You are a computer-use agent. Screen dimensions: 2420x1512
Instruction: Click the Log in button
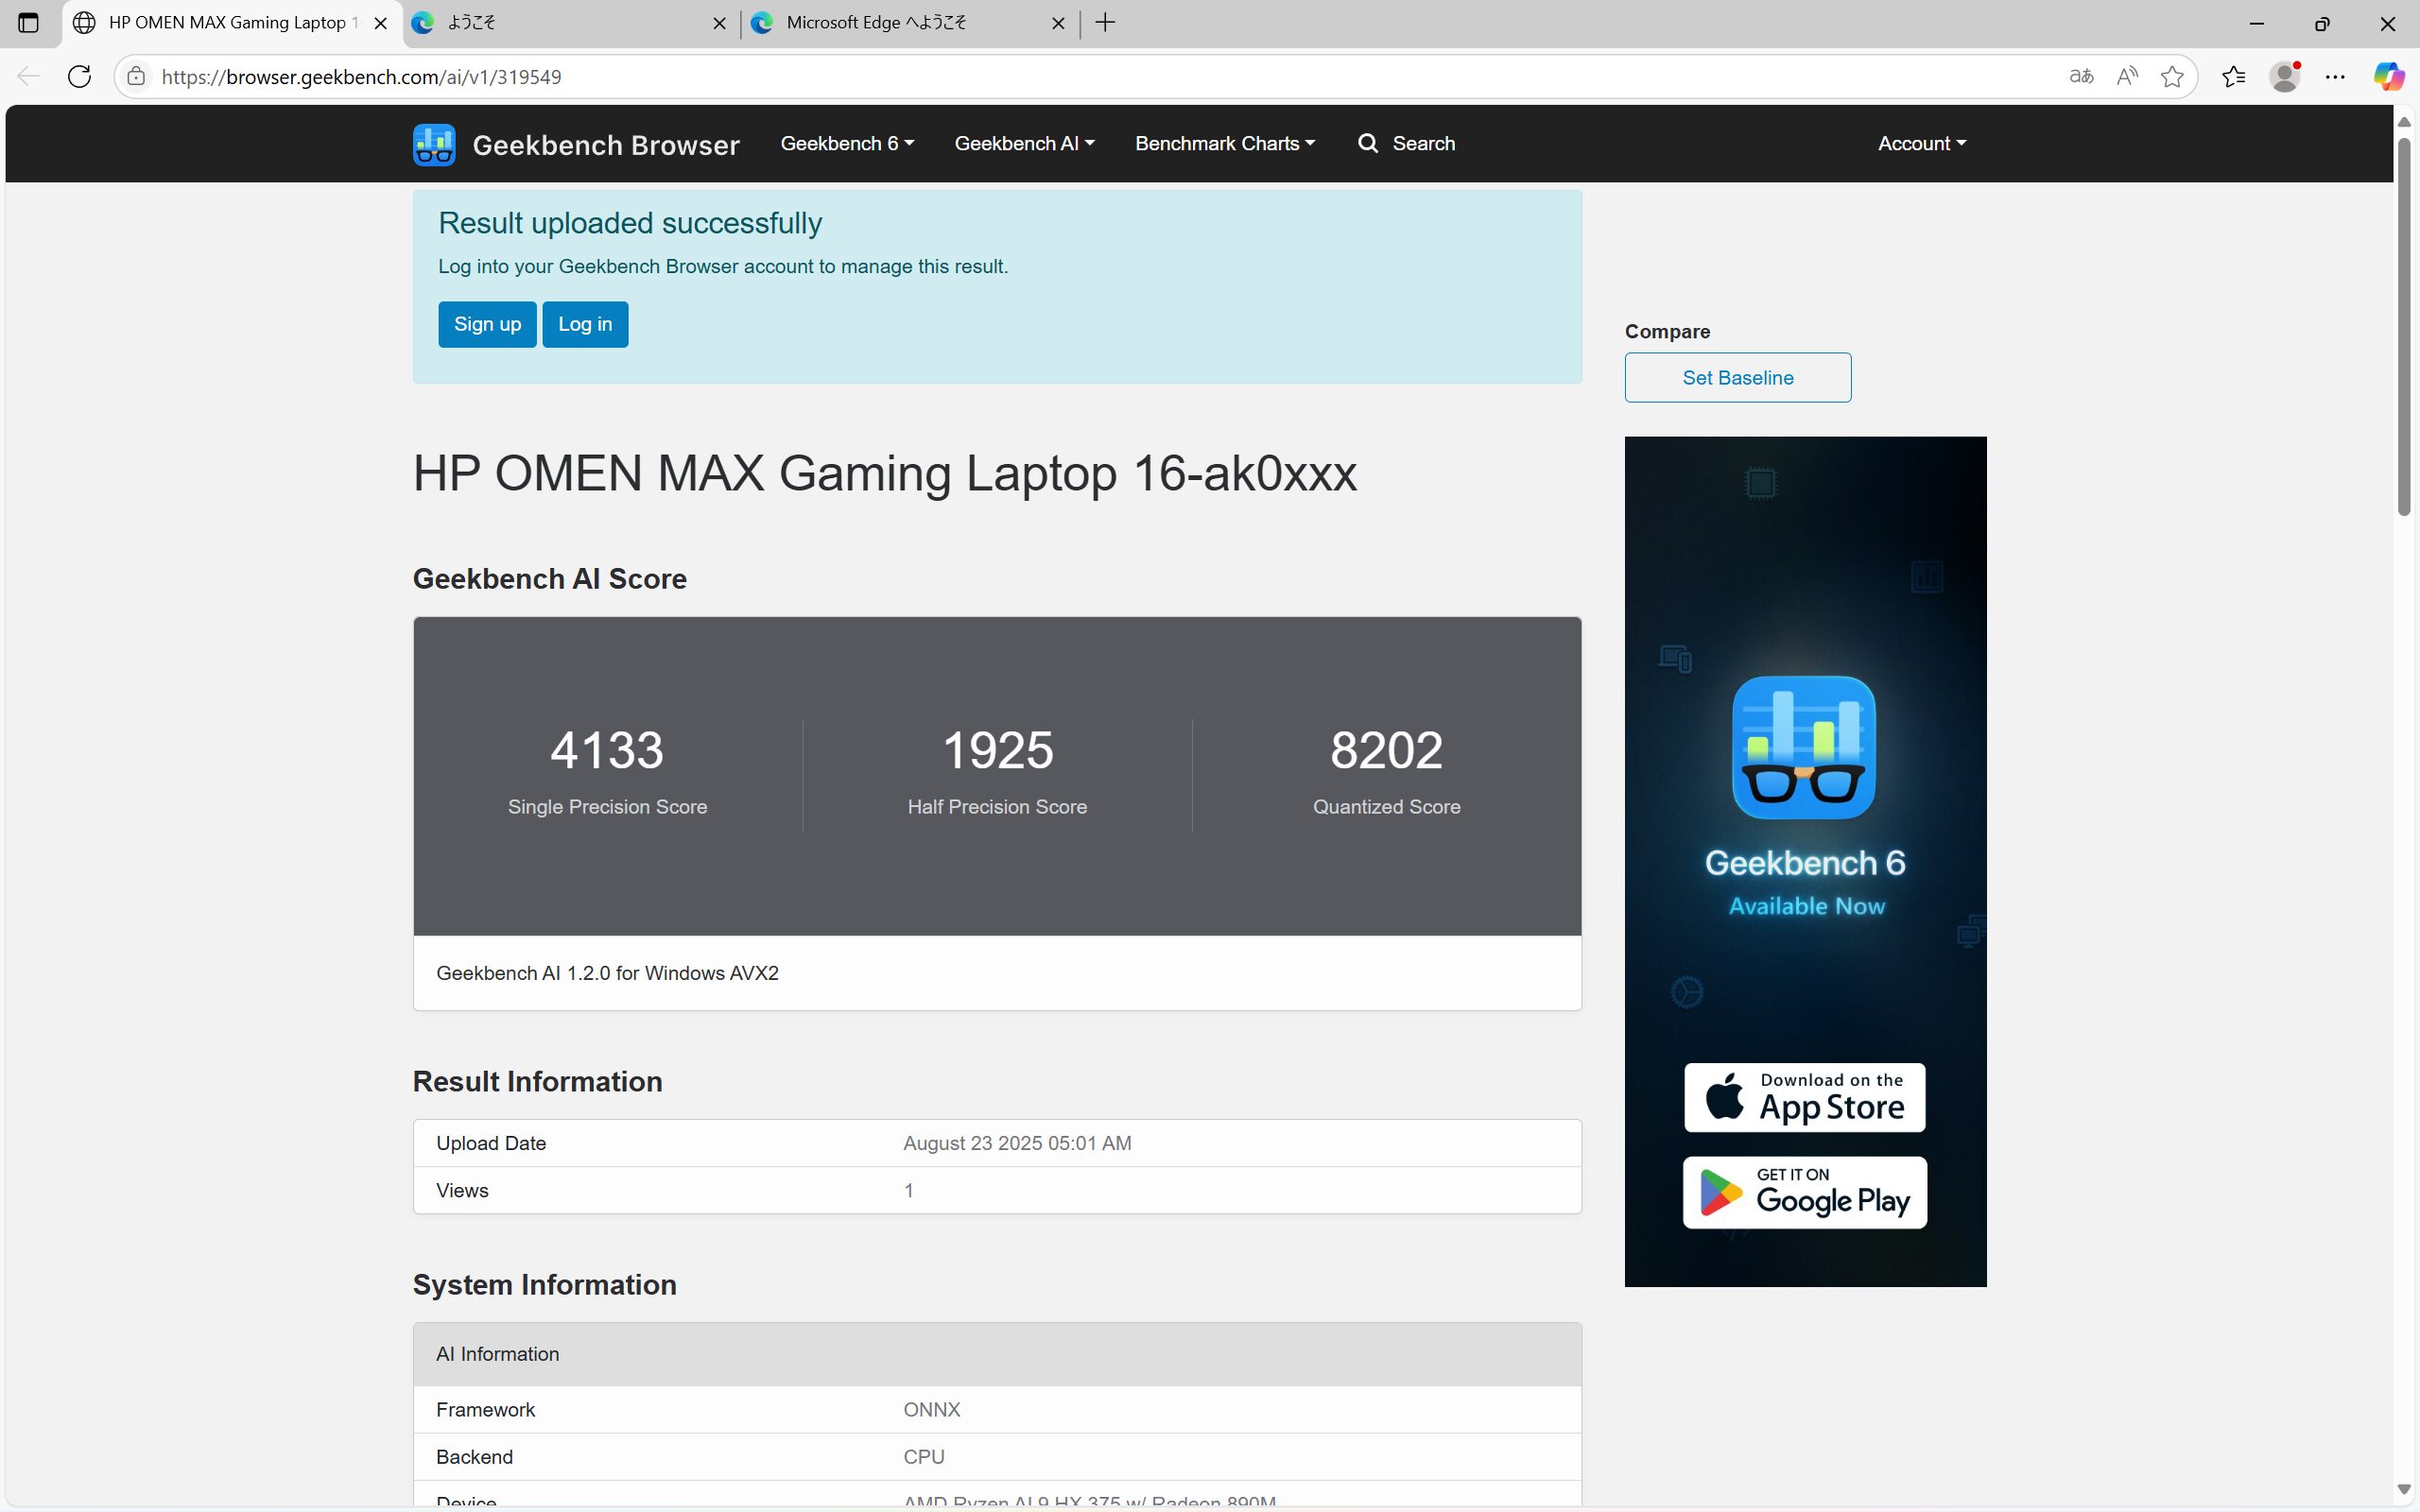click(585, 324)
